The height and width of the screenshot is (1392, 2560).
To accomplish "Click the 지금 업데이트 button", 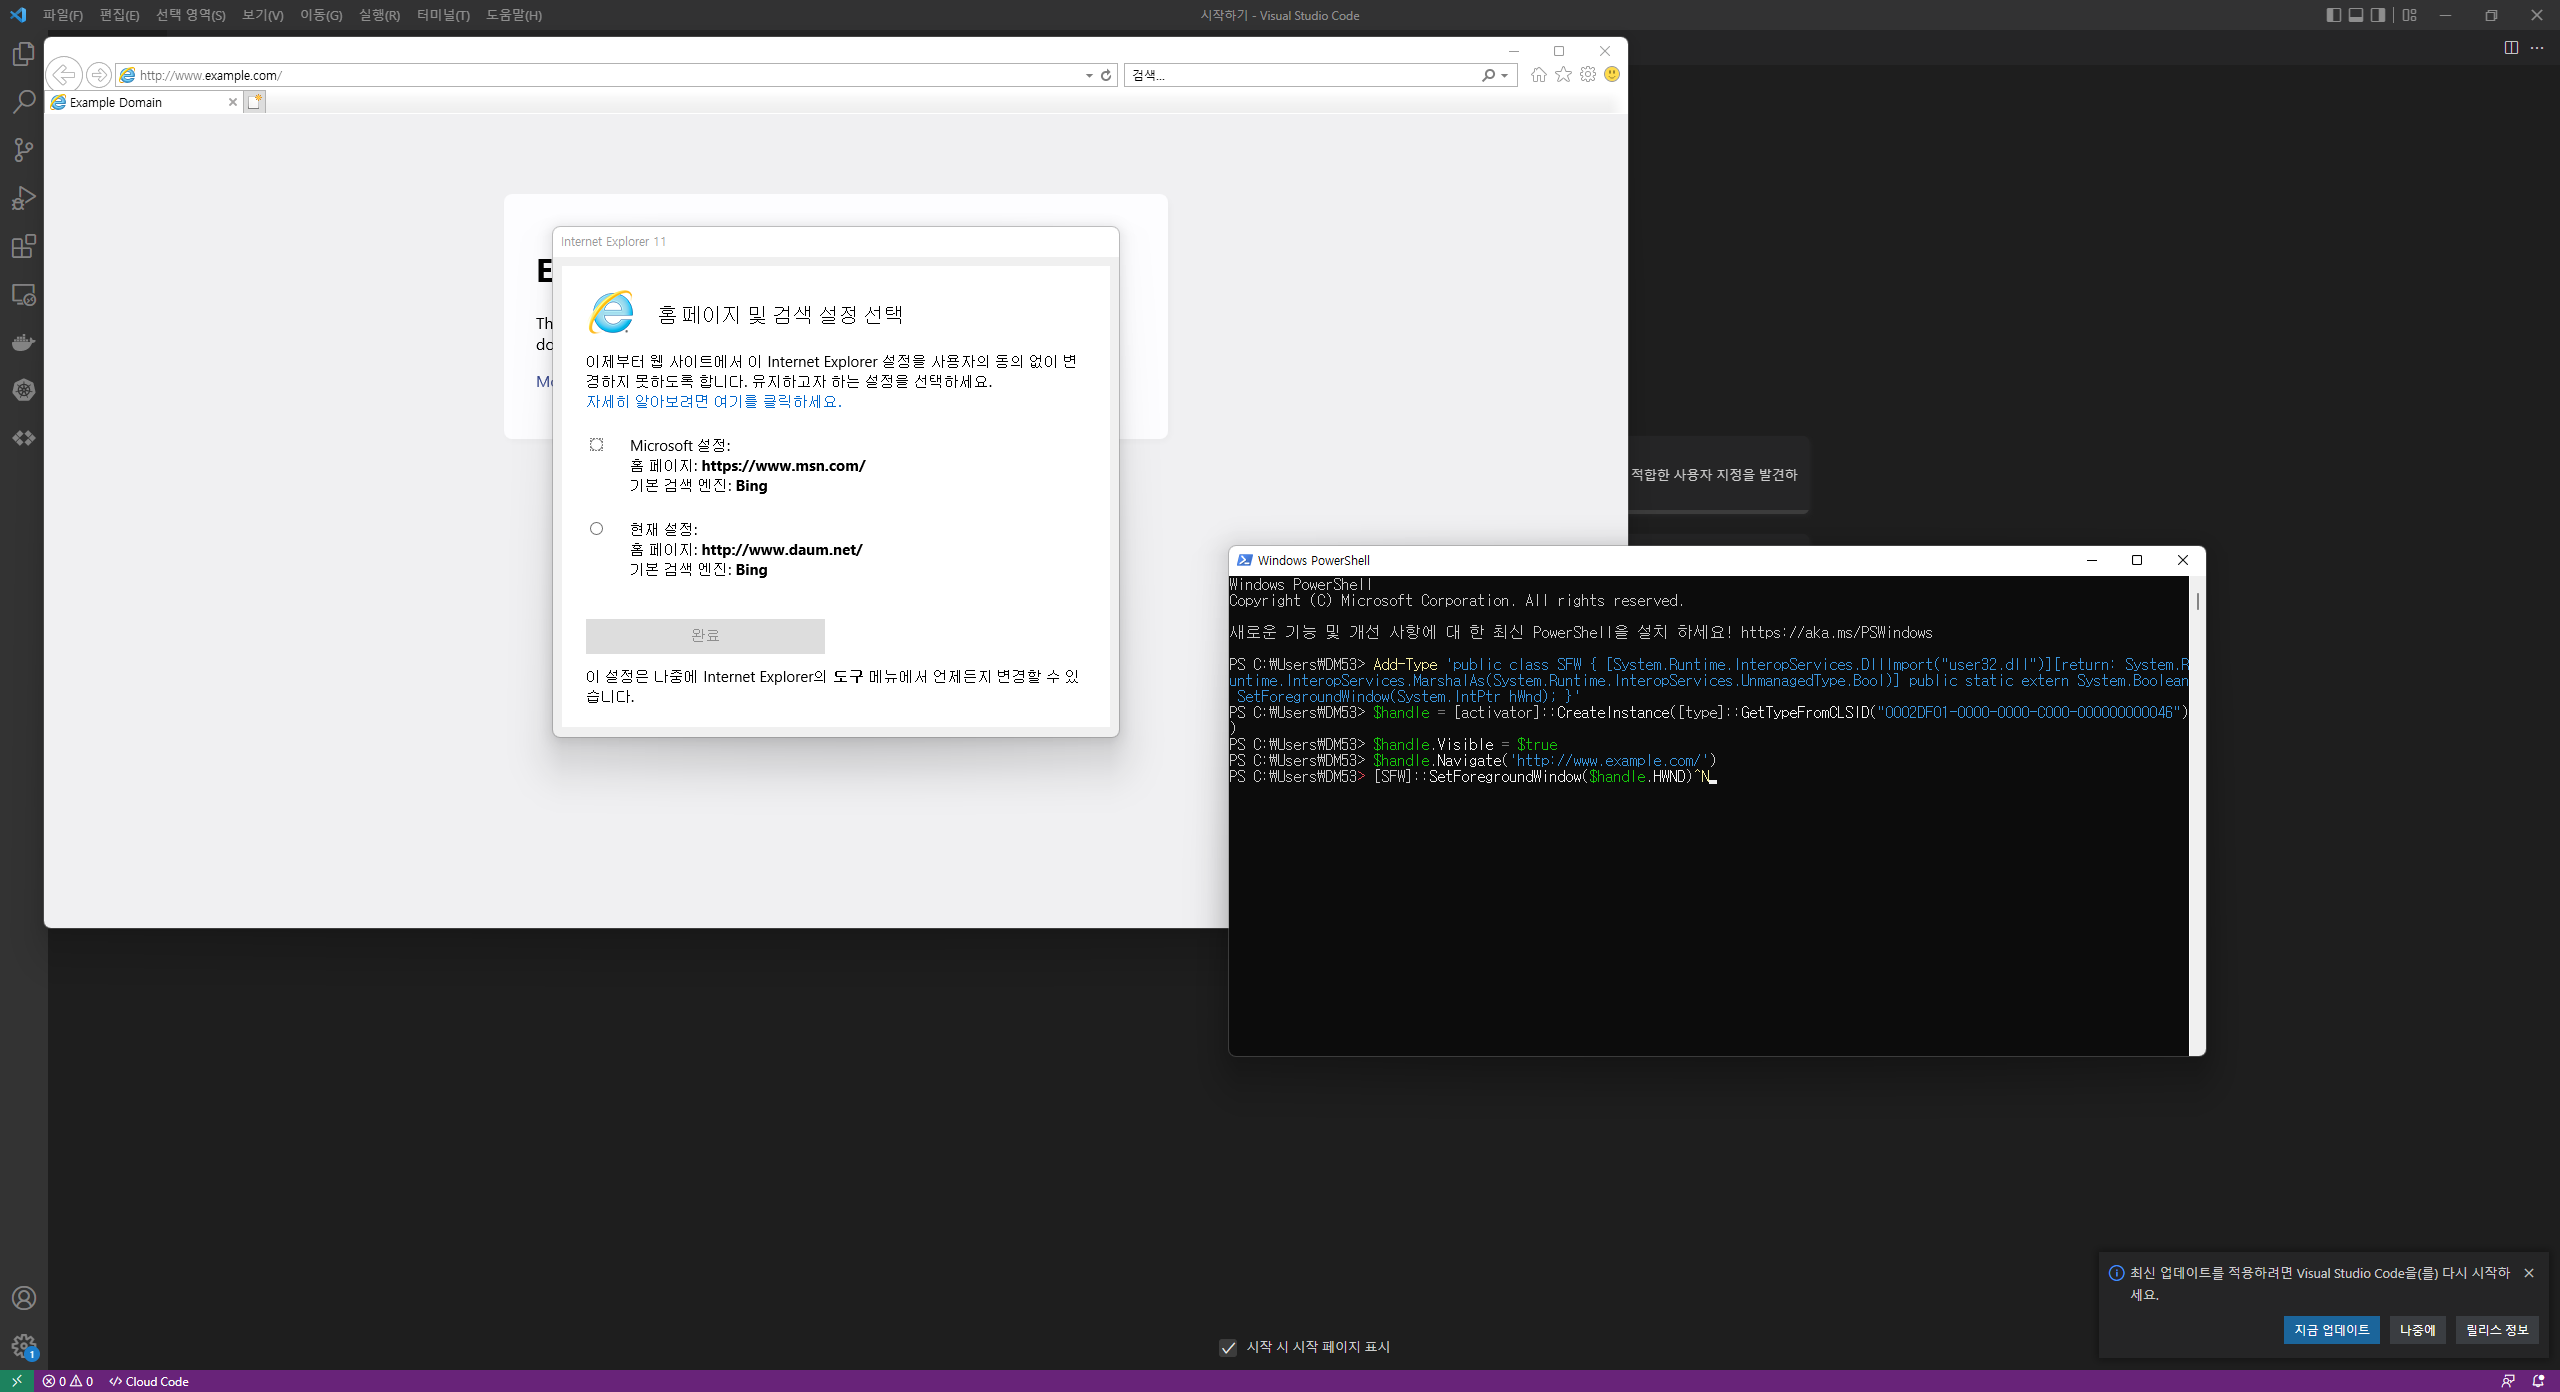I will tap(2331, 1329).
